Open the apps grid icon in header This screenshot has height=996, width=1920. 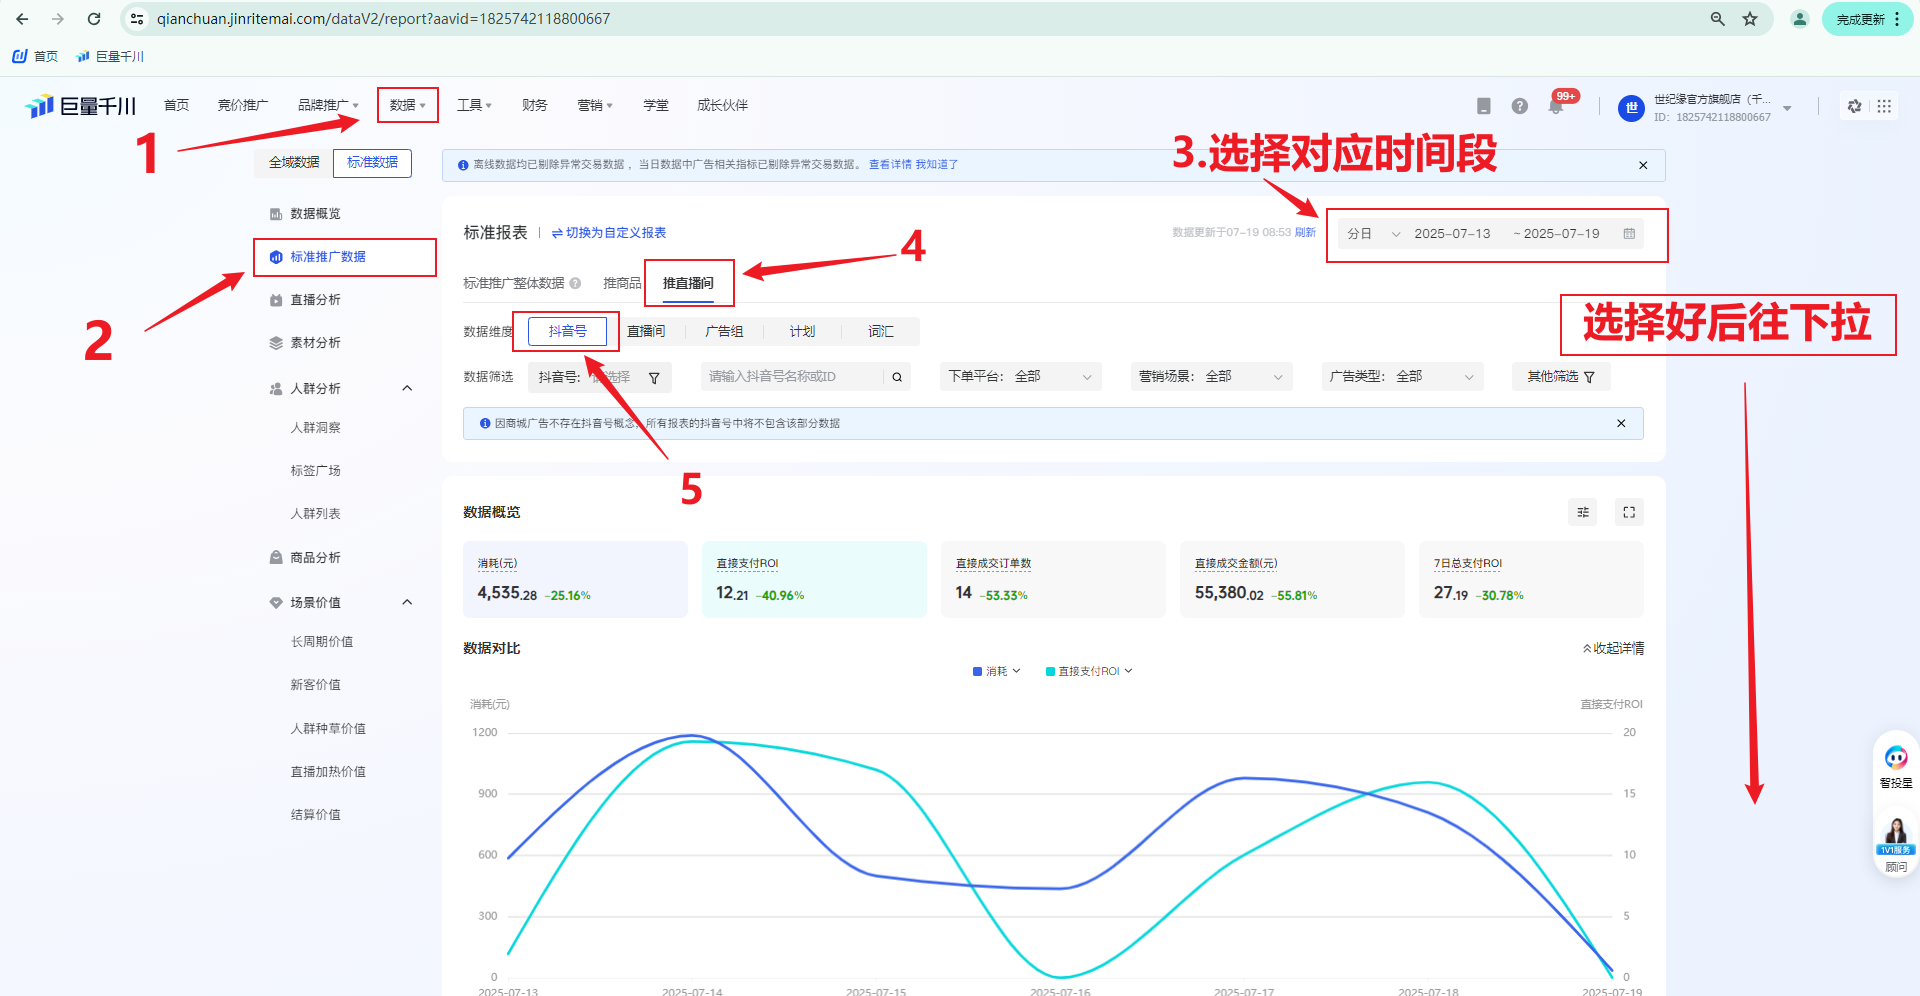(1884, 106)
